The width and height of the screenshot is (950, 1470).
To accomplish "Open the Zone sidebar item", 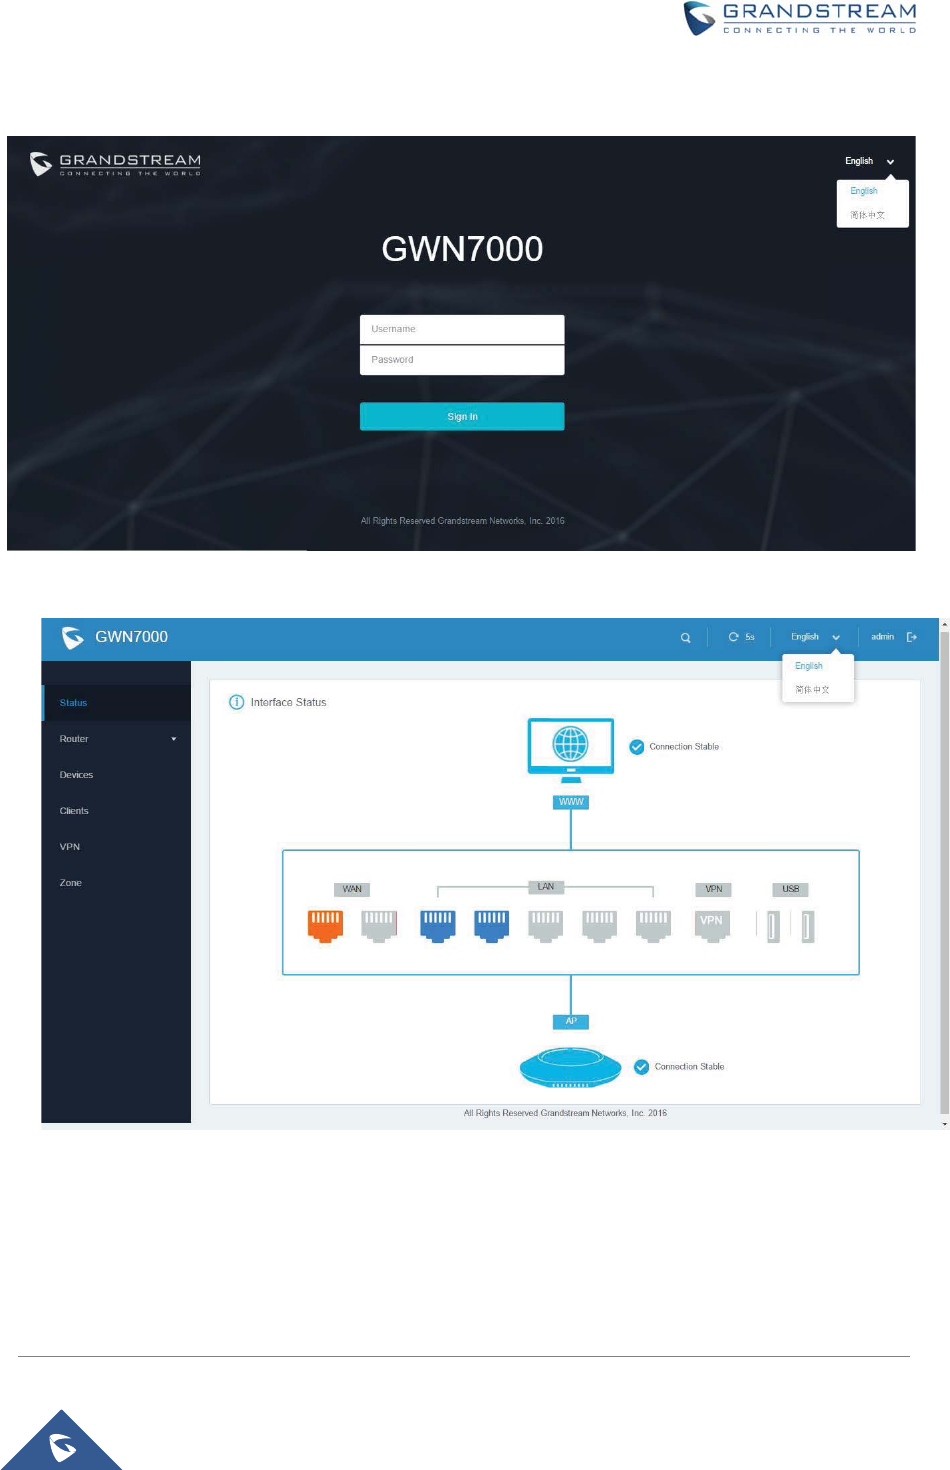I will [116, 883].
